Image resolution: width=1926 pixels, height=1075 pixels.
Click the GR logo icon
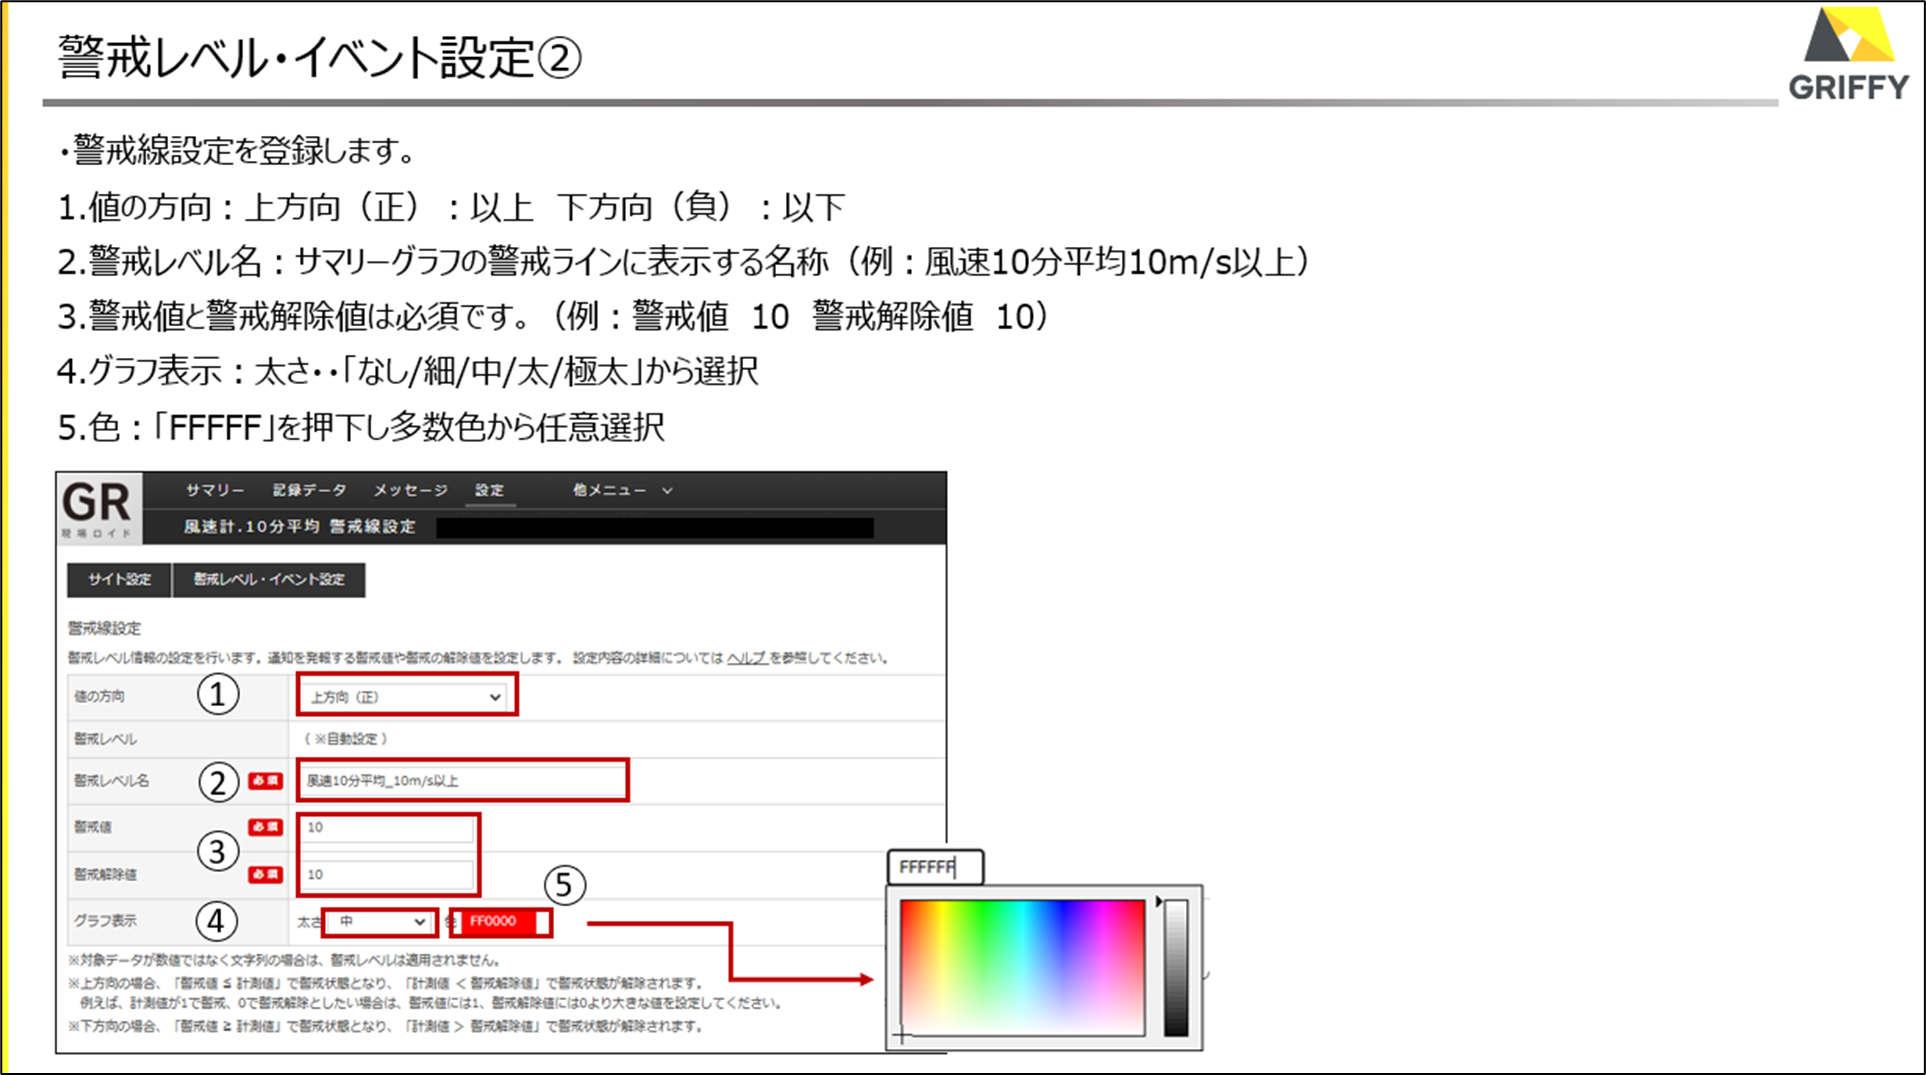(98, 508)
